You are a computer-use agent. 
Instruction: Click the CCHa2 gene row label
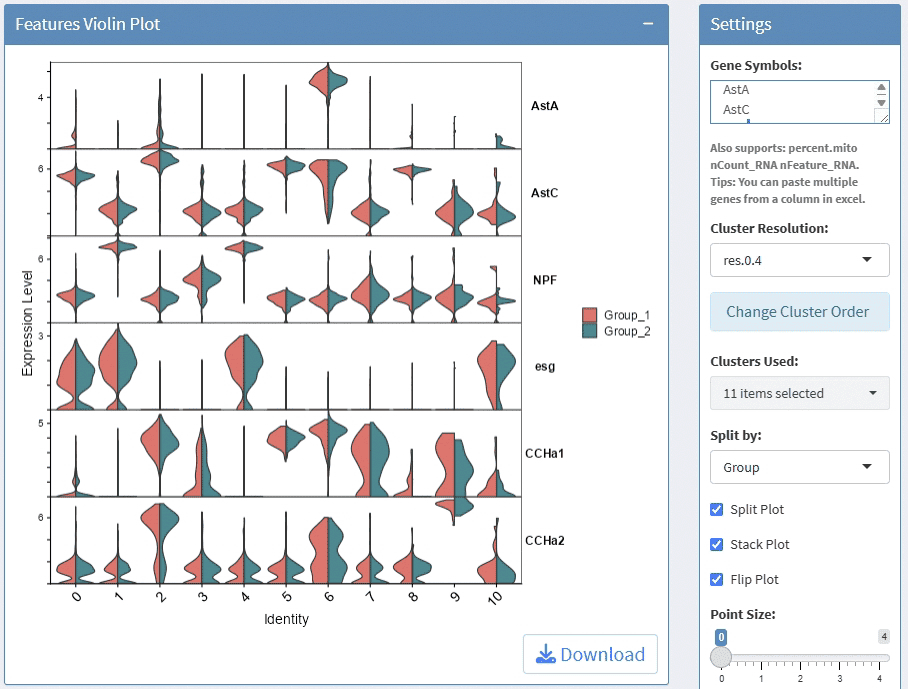tap(545, 541)
